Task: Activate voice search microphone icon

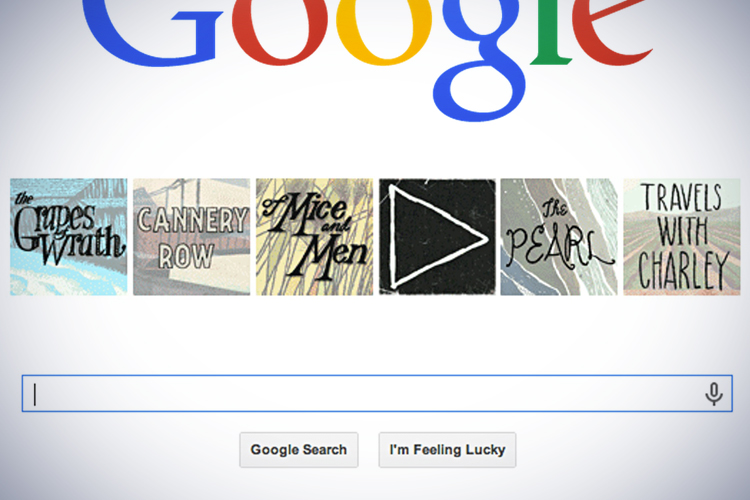Action: click(714, 394)
